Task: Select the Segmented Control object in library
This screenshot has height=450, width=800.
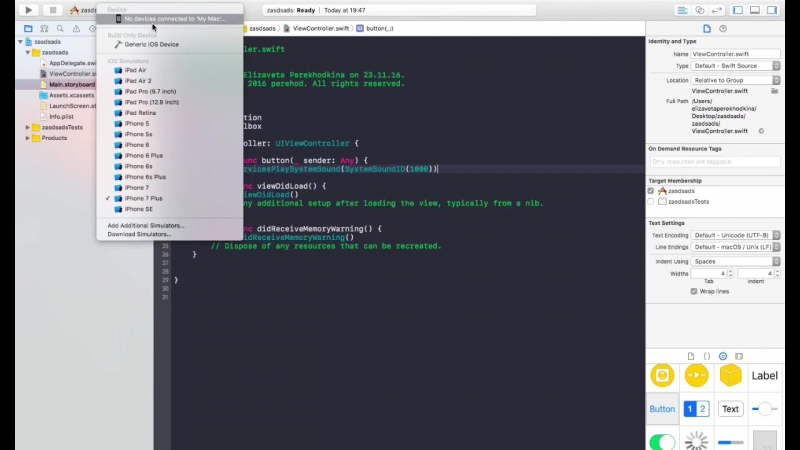Action: [696, 409]
